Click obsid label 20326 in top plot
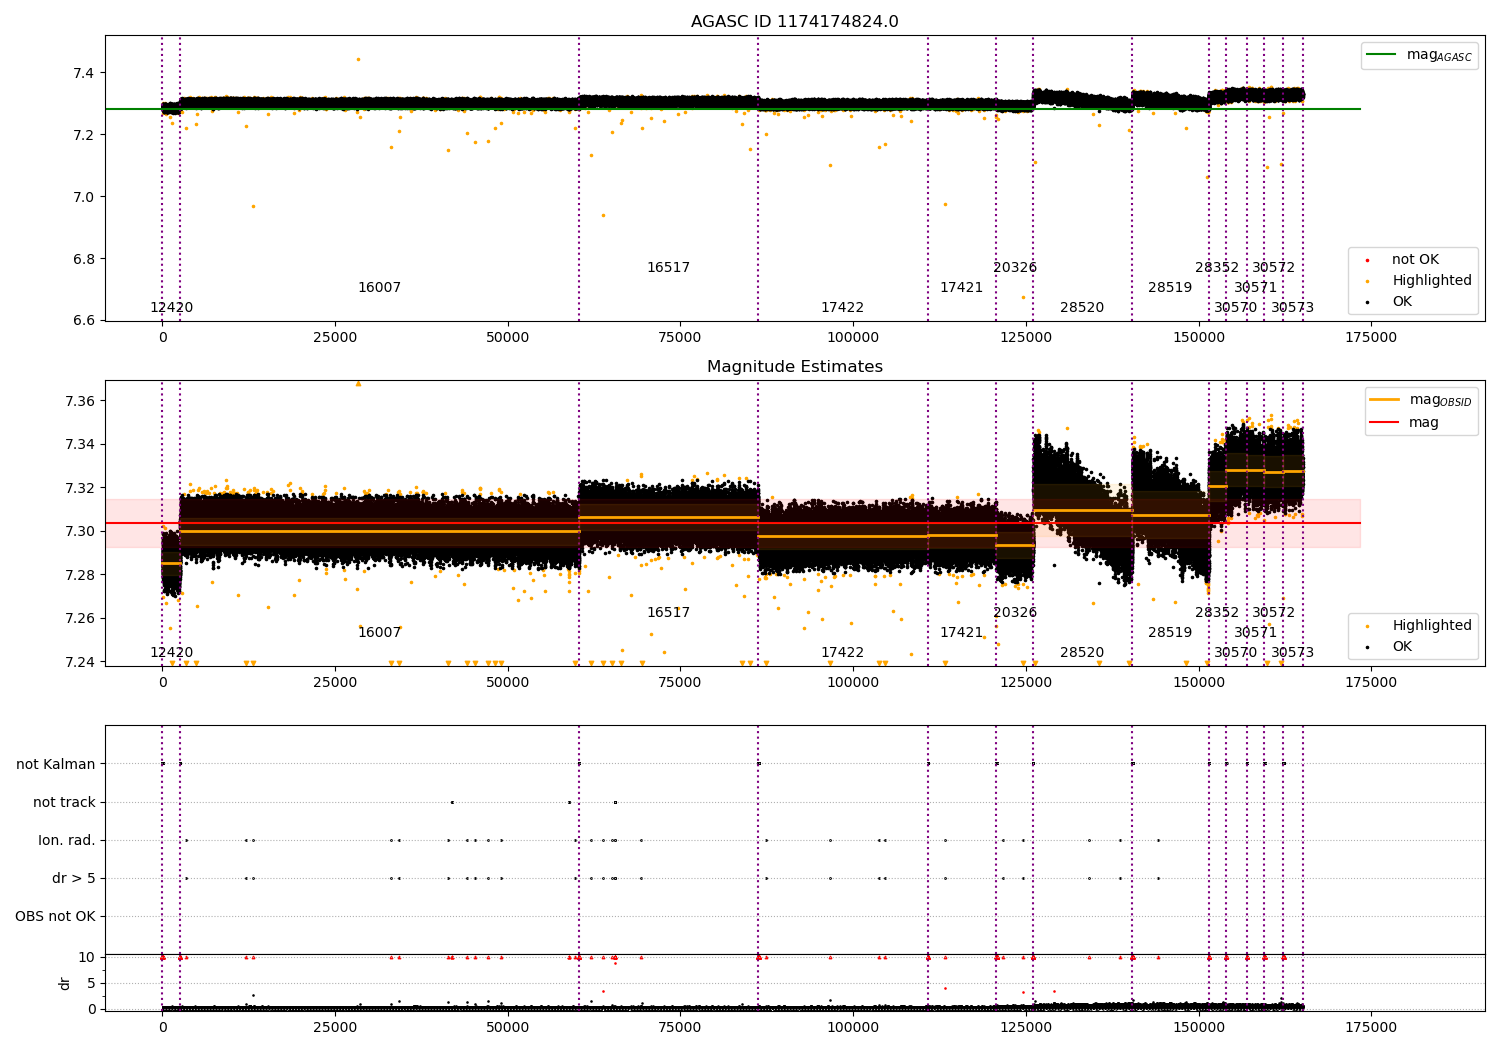This screenshot has height=1050, width=1500. pyautogui.click(x=1015, y=268)
